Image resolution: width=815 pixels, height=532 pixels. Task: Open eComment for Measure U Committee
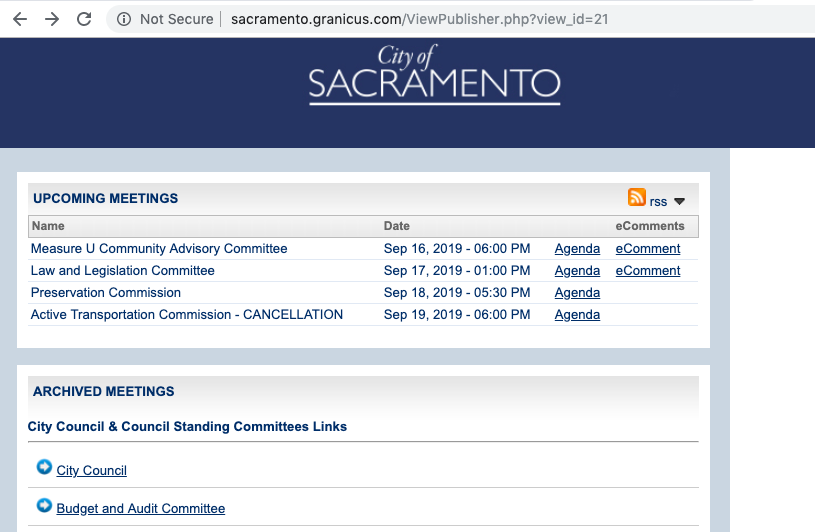pyautogui.click(x=648, y=249)
